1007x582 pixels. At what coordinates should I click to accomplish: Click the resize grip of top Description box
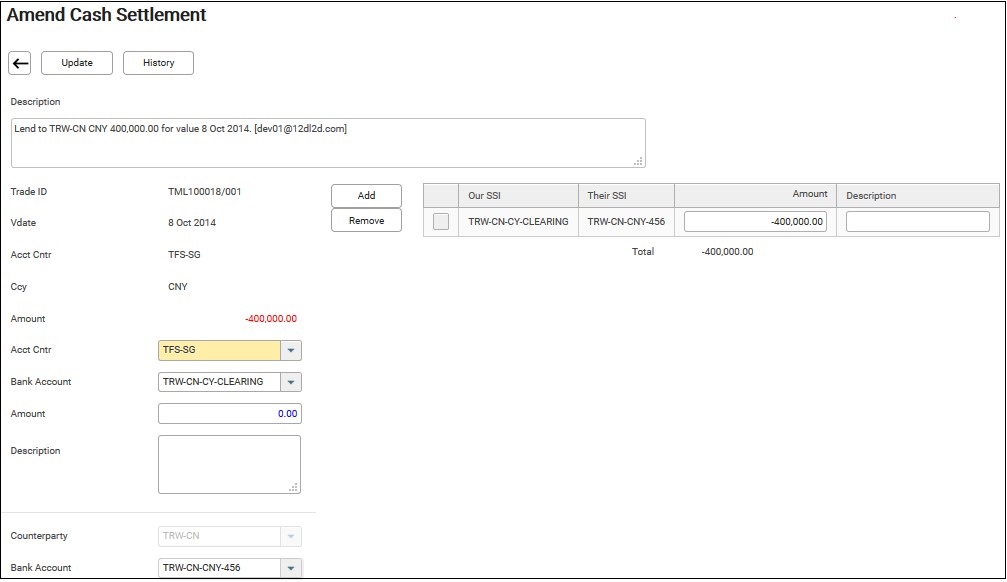[x=638, y=161]
